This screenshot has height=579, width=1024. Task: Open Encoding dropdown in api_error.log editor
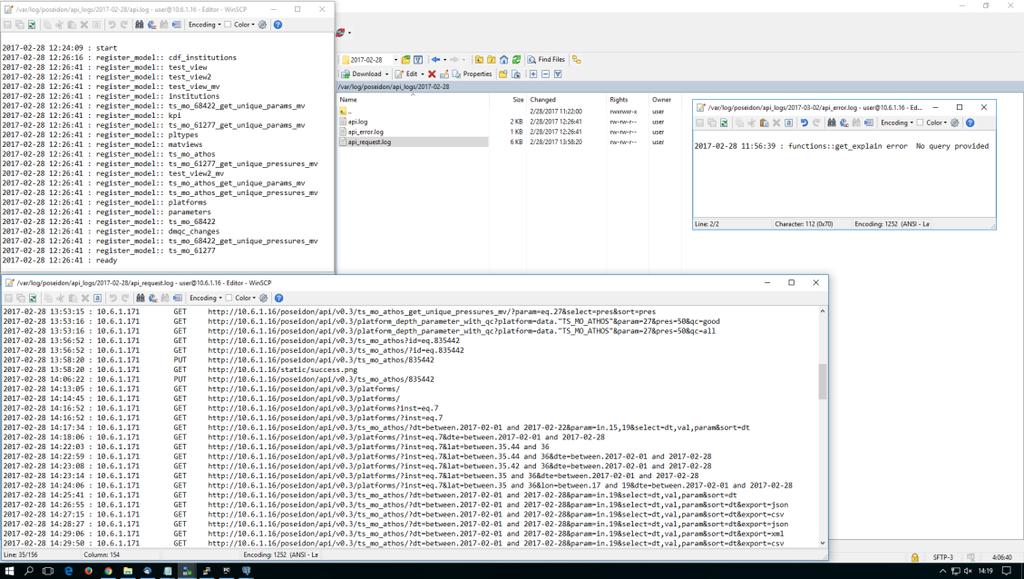897,123
